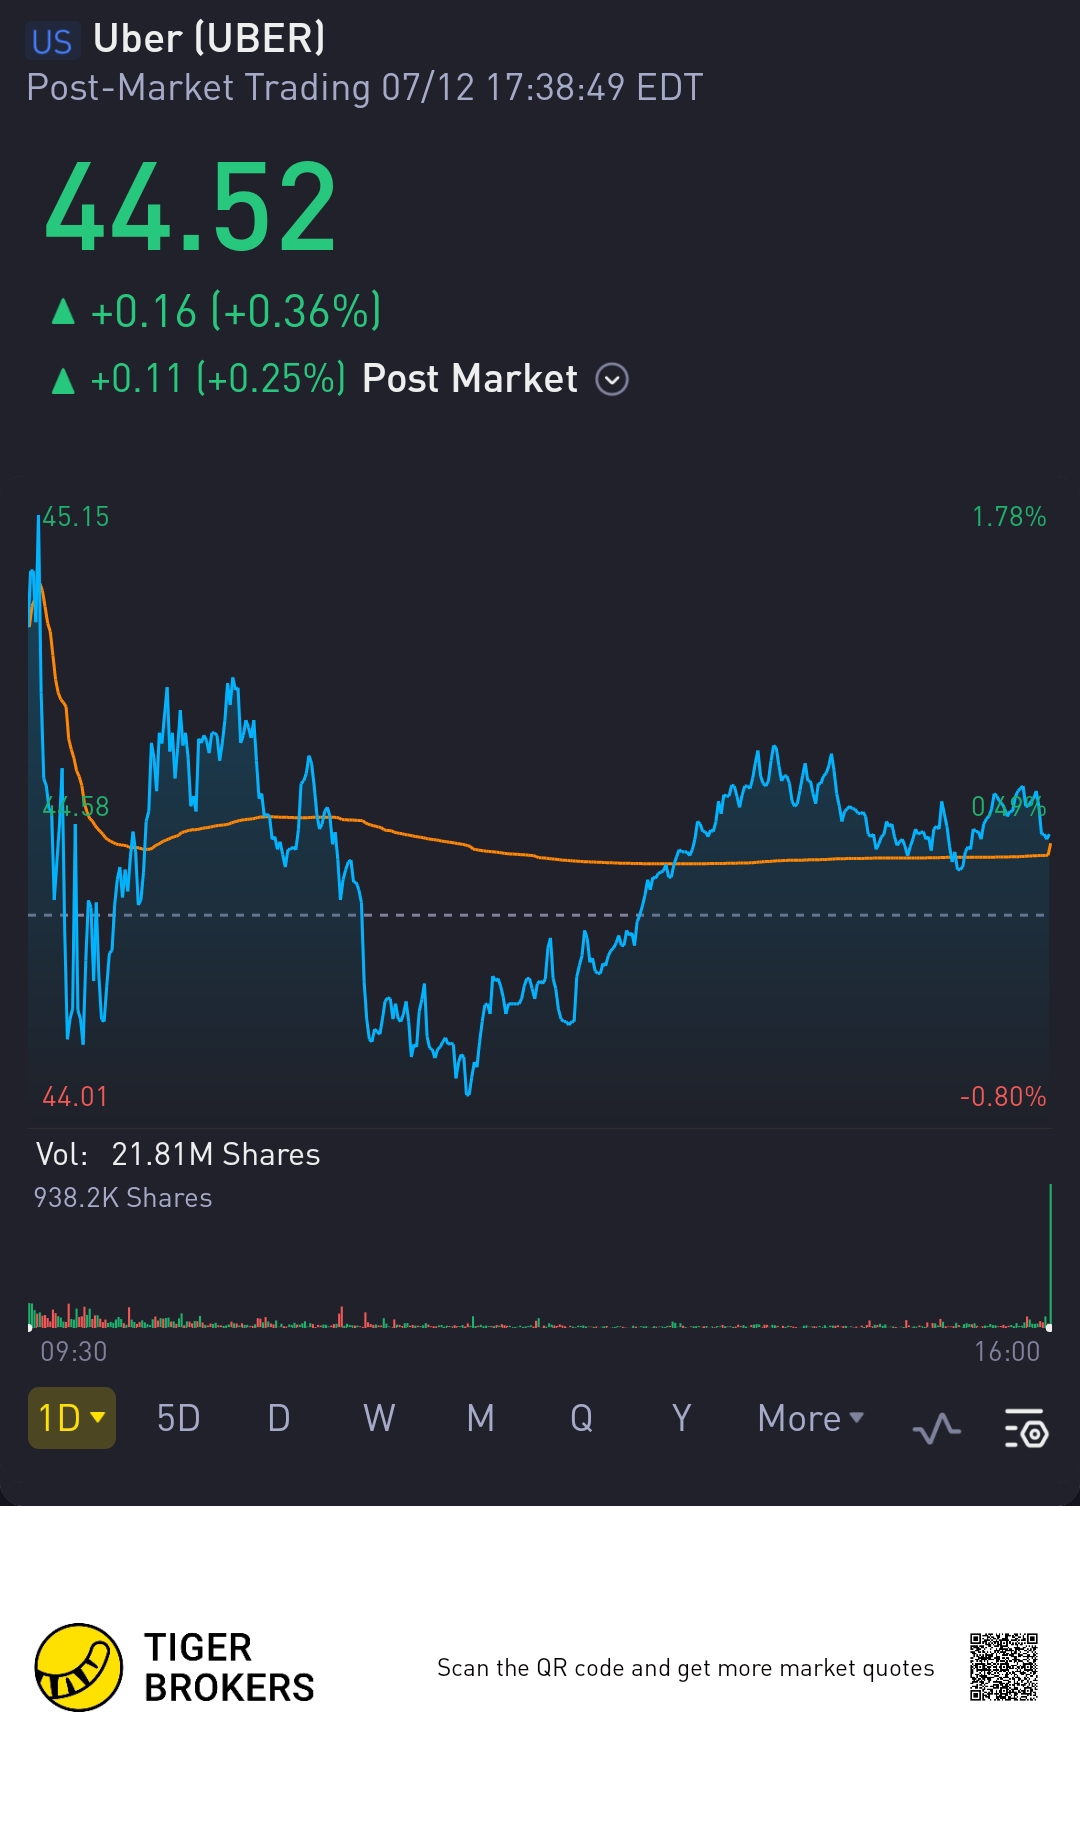
Task: Expand the More timeframes menu
Action: pyautogui.click(x=810, y=1418)
